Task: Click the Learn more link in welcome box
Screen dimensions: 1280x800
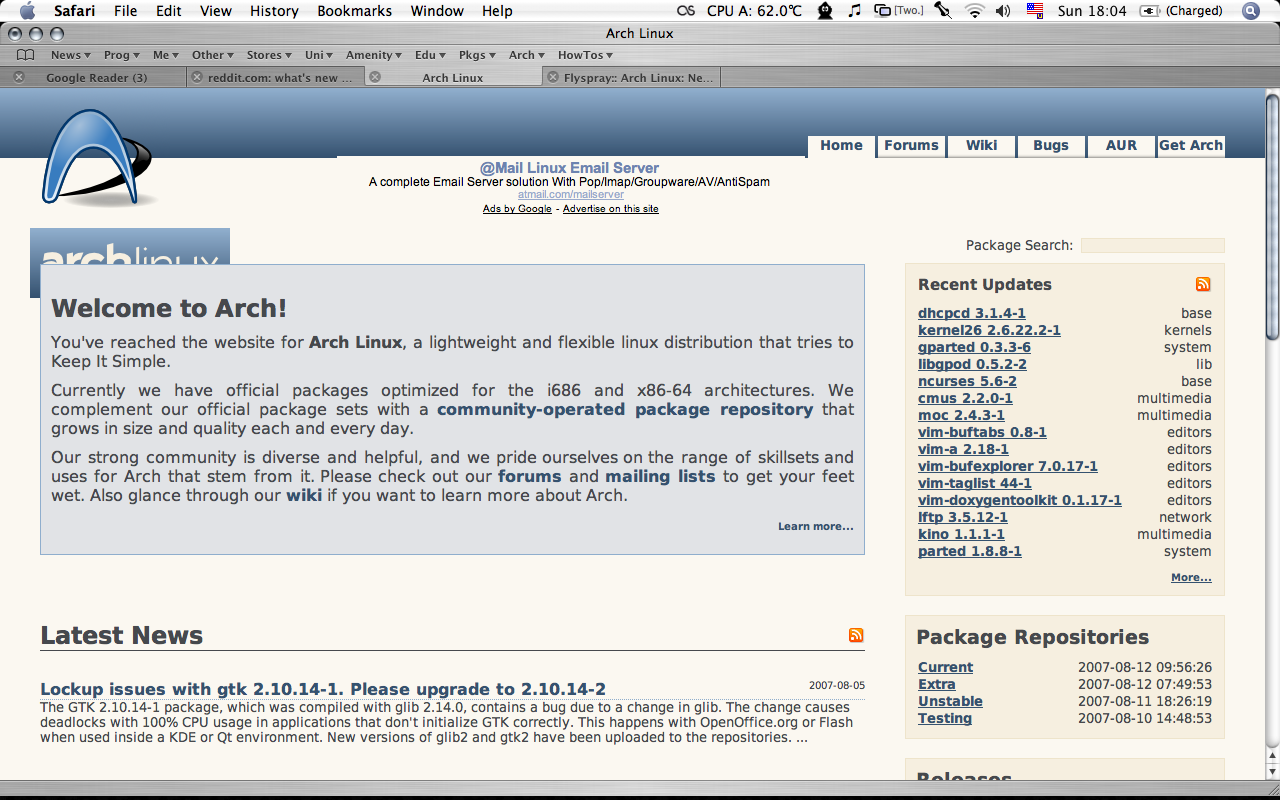Action: [815, 526]
